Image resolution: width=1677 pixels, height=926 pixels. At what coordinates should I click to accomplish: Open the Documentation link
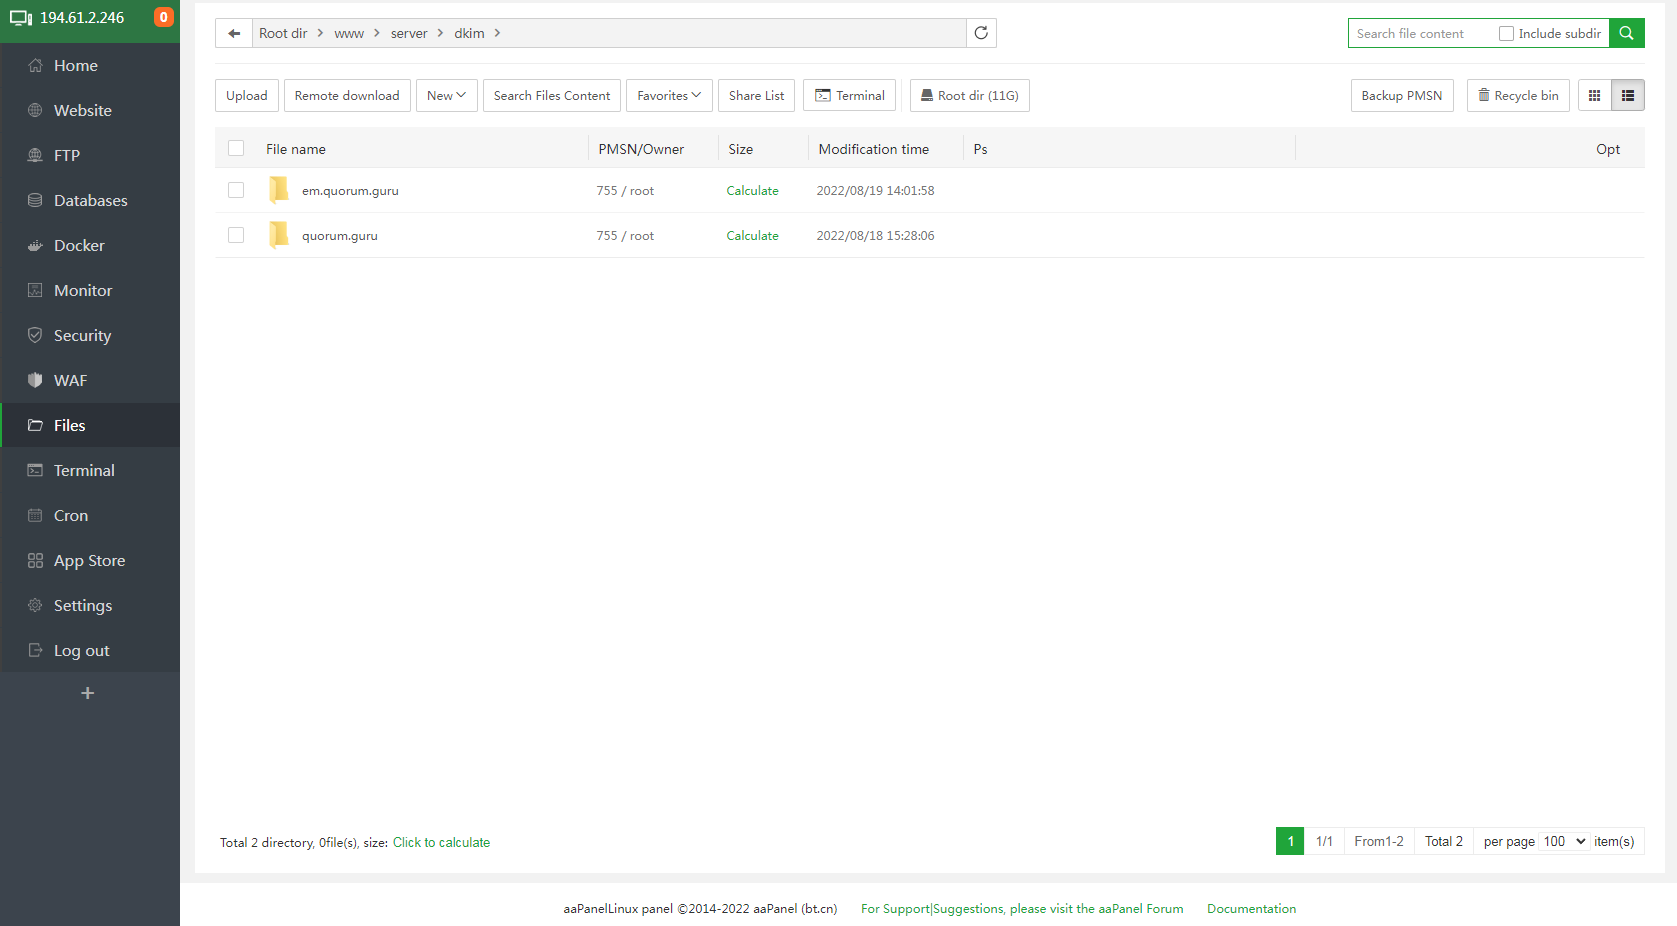pyautogui.click(x=1251, y=908)
